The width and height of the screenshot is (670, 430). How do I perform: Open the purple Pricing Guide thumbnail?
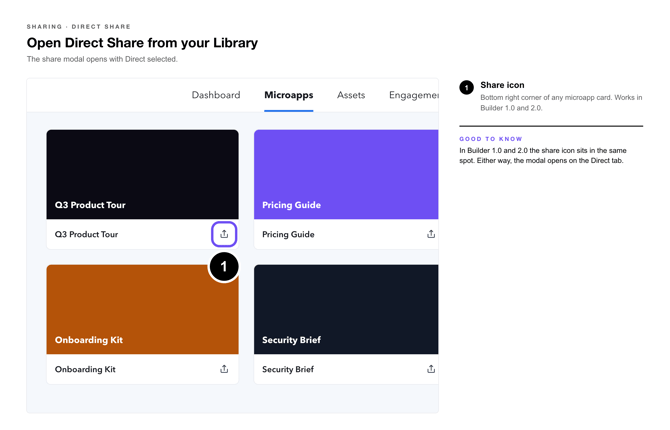click(x=346, y=174)
